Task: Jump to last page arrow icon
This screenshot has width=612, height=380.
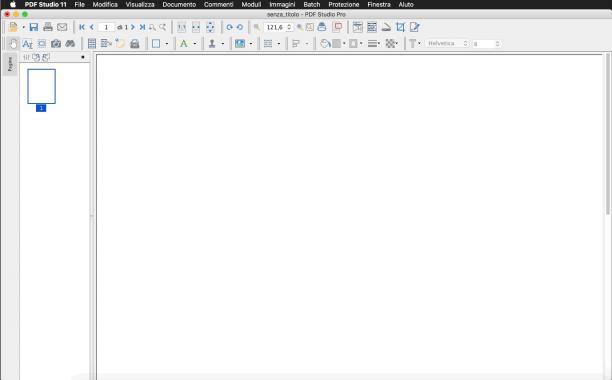Action: pyautogui.click(x=142, y=27)
